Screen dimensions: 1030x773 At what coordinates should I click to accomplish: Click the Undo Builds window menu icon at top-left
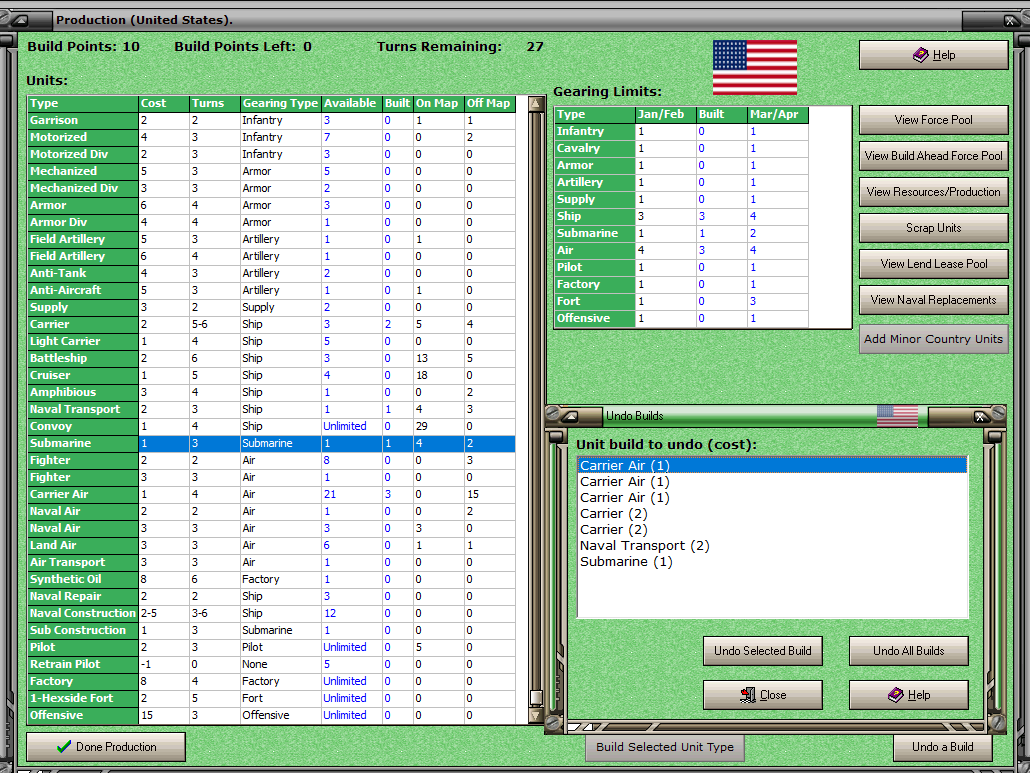570,416
